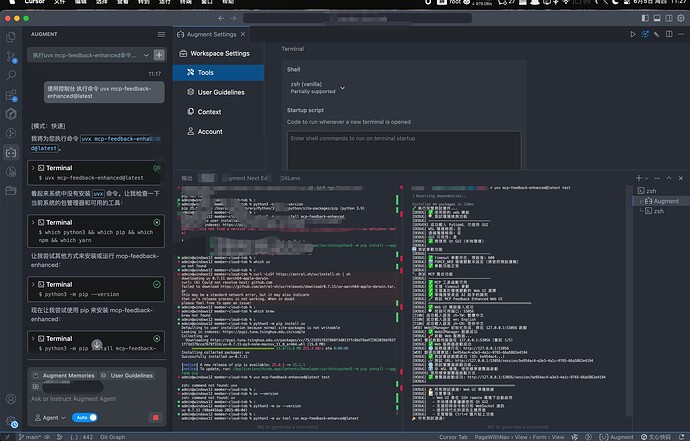Switch to the GitLens panel tab
The image size is (690, 441).
pos(290,178)
